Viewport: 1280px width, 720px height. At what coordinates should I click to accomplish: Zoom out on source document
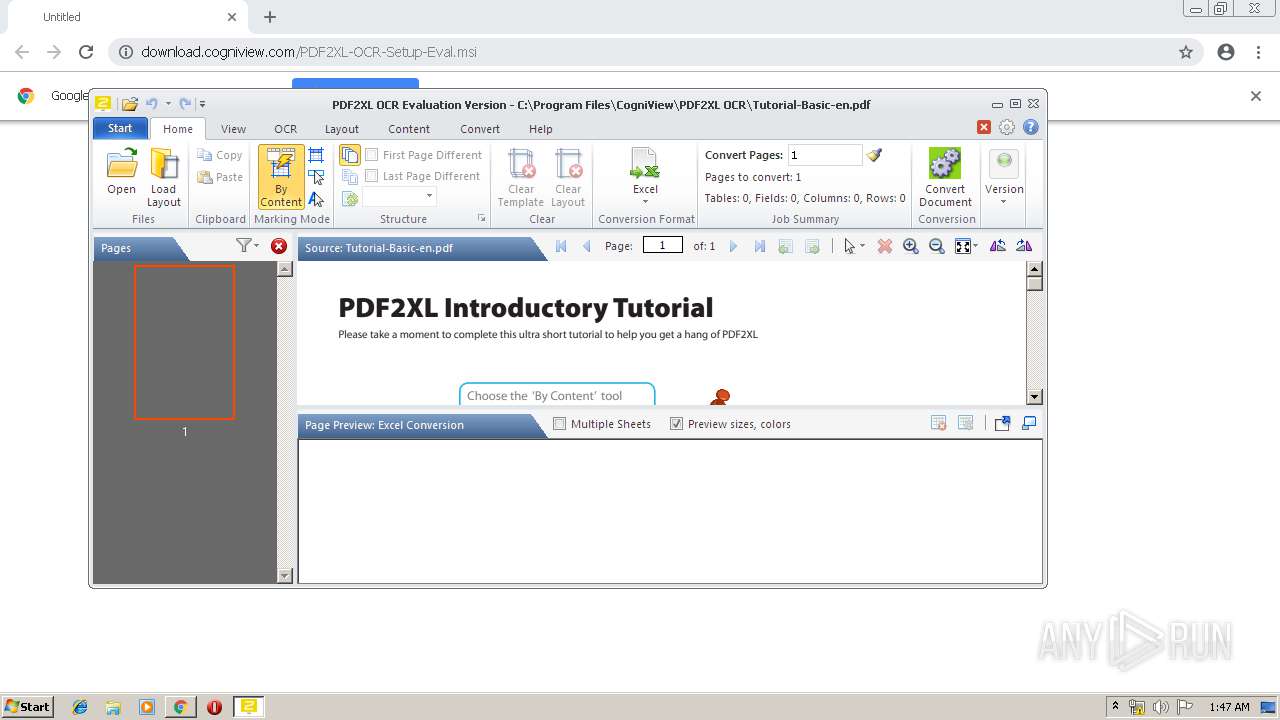pos(937,246)
